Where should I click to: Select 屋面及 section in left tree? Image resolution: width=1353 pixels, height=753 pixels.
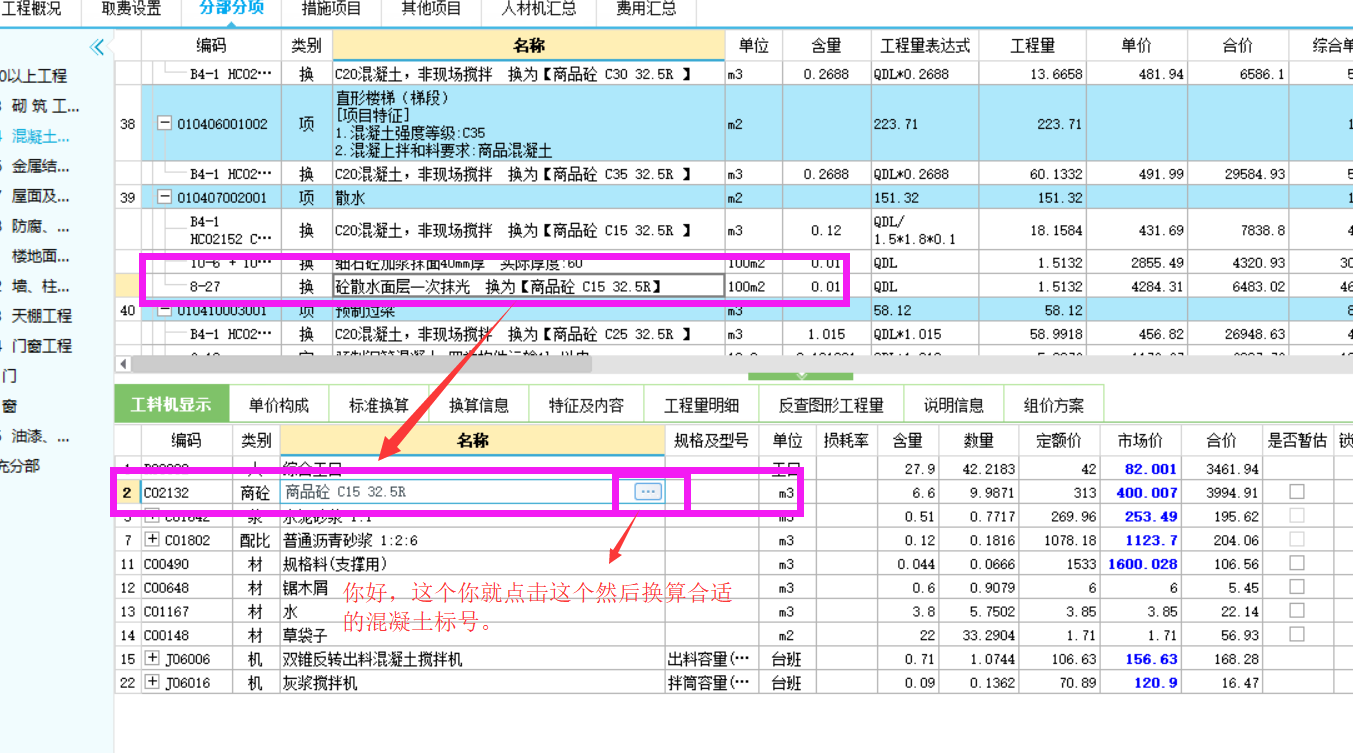(41, 196)
